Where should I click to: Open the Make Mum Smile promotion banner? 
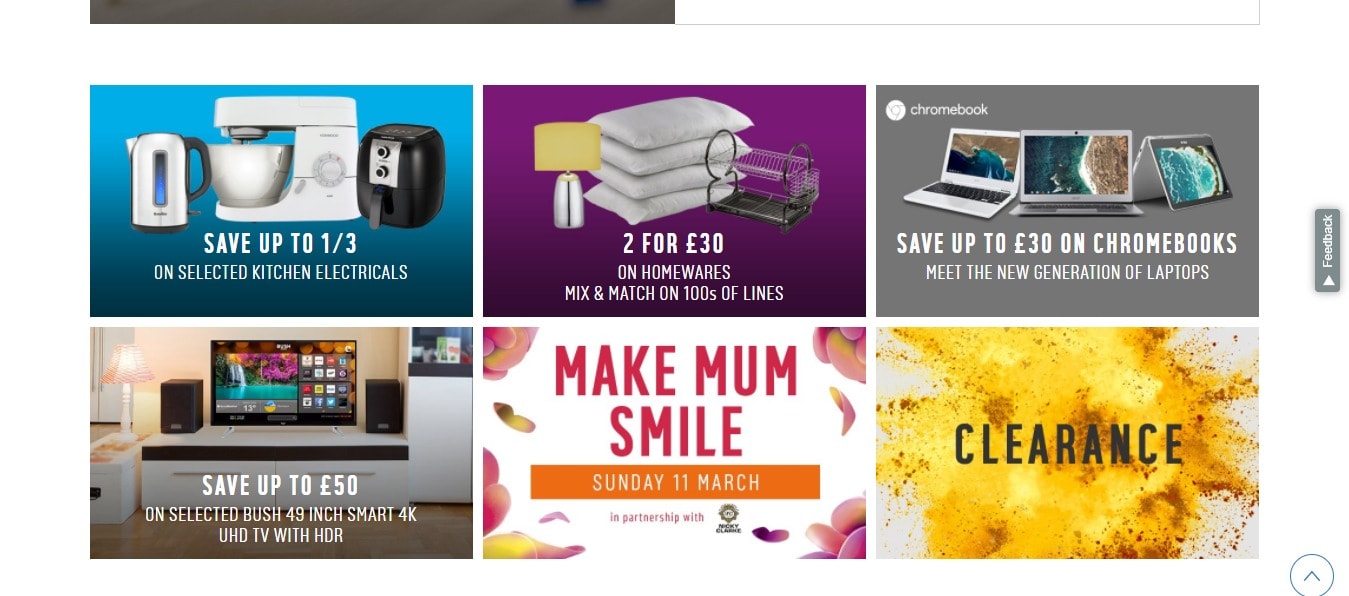(674, 443)
